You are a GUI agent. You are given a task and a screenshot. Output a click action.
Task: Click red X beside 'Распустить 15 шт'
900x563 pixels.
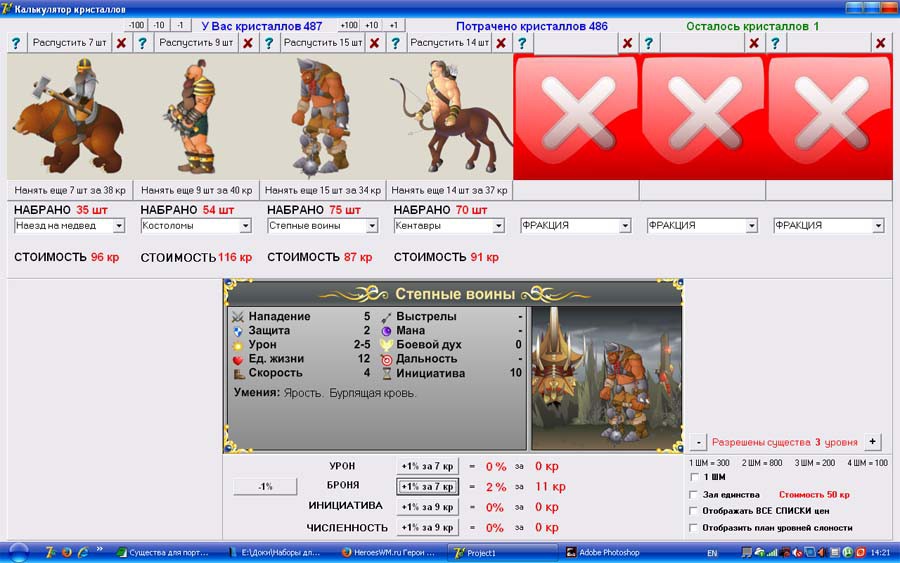[x=374, y=43]
